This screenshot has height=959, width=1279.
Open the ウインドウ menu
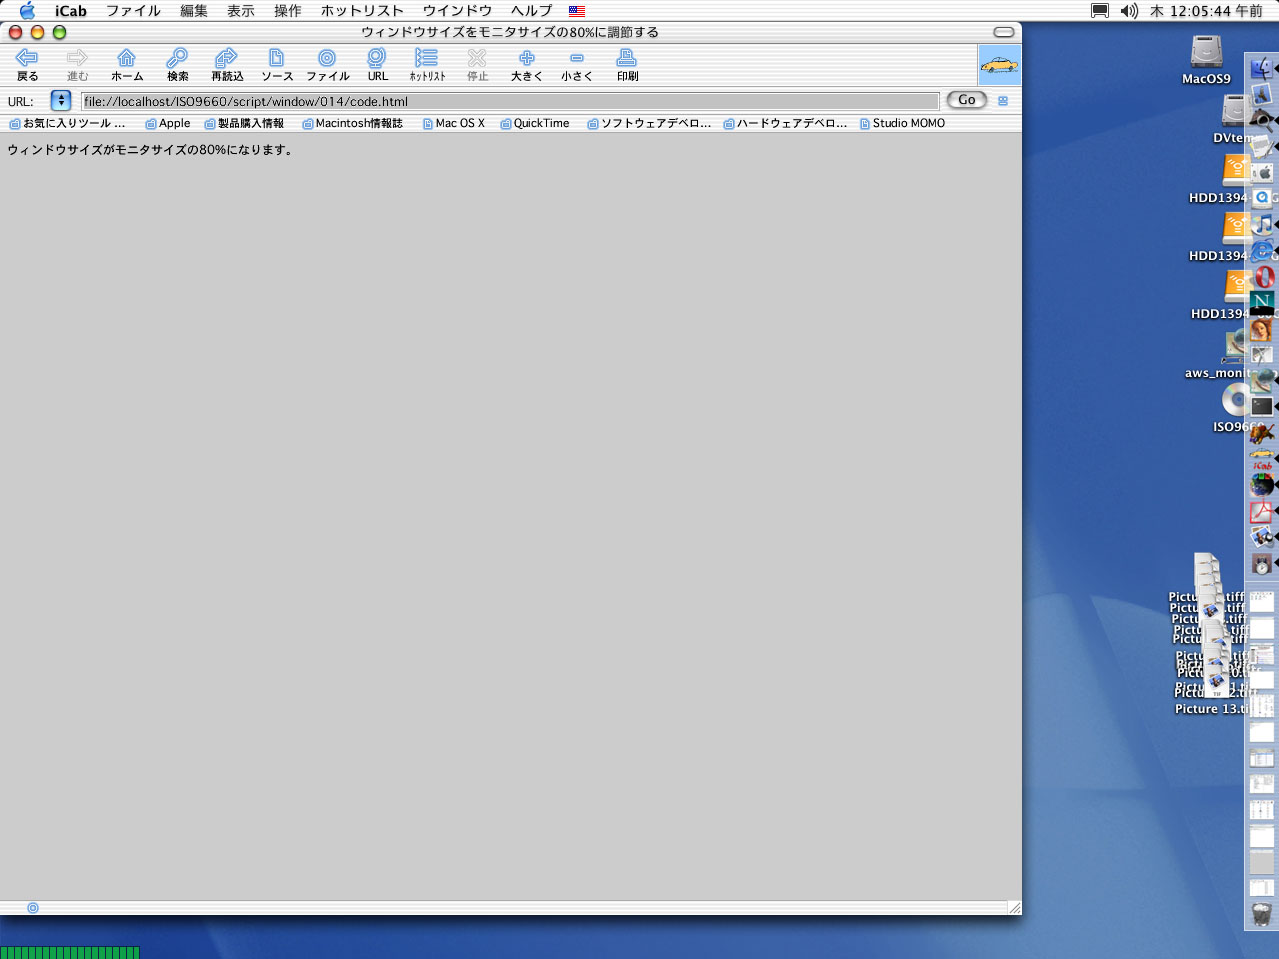coord(457,11)
